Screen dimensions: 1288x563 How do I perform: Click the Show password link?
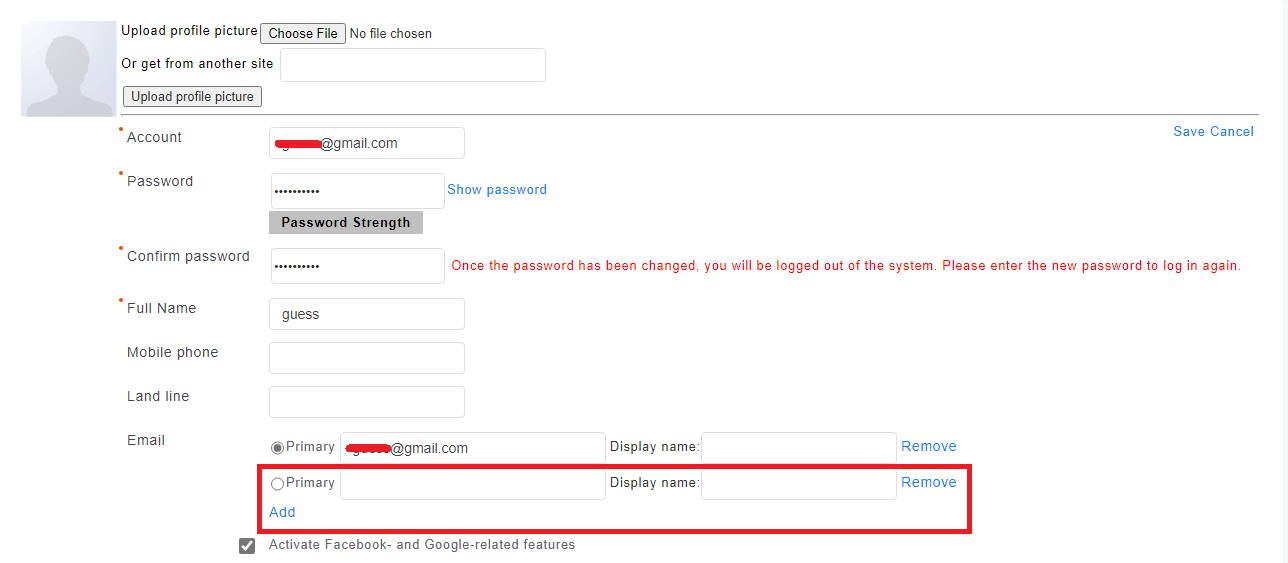click(x=497, y=189)
